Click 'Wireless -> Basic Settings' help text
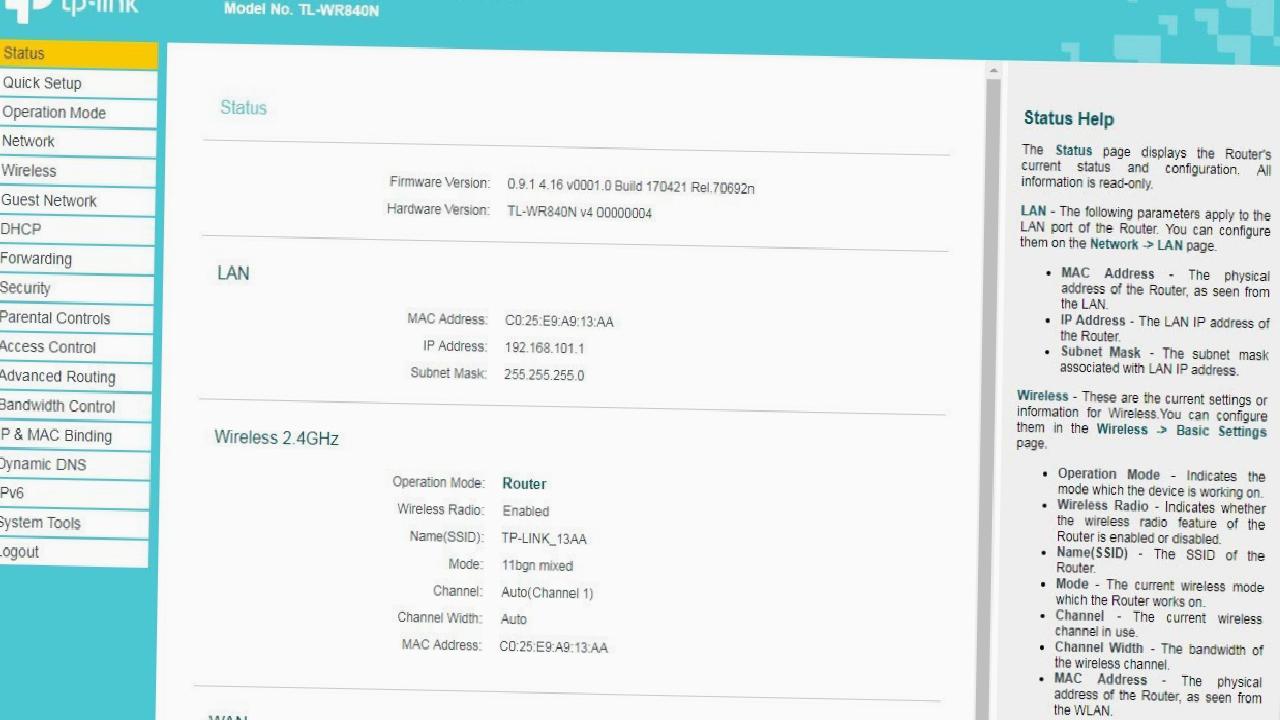Viewport: 1280px width, 720px height. [1182, 430]
